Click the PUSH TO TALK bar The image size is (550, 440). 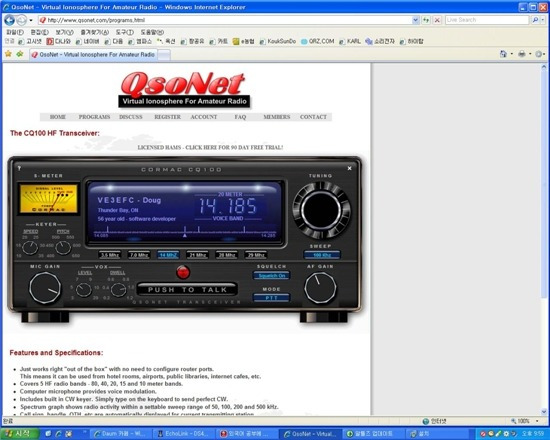(187, 289)
